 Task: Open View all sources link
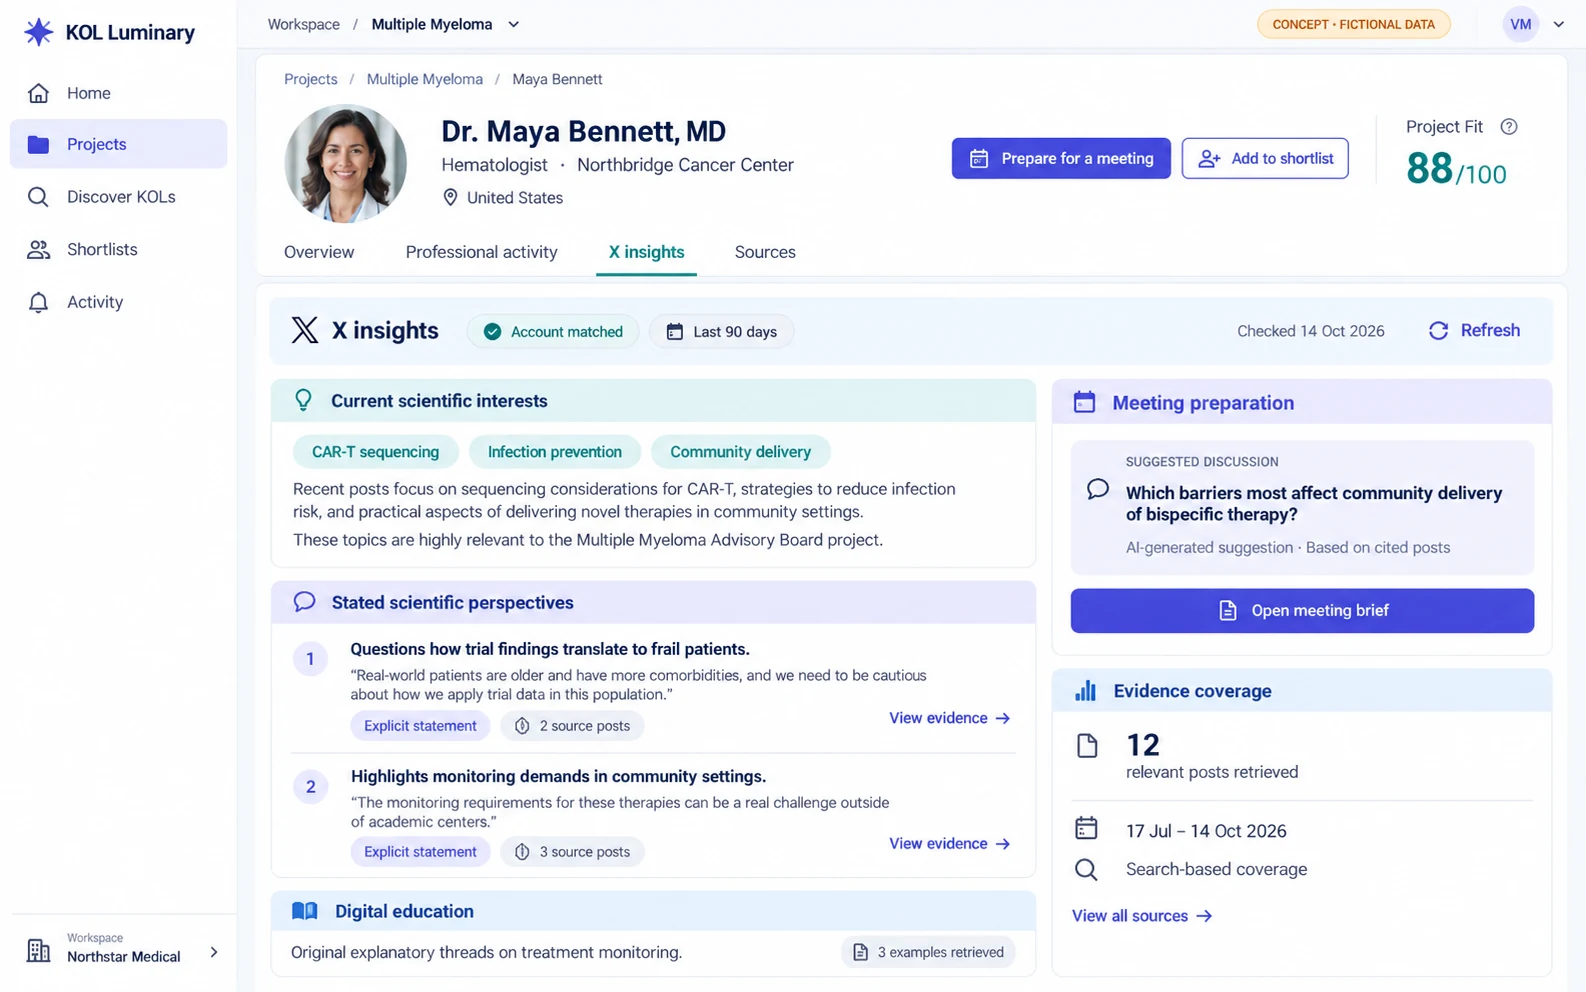pos(1142,916)
